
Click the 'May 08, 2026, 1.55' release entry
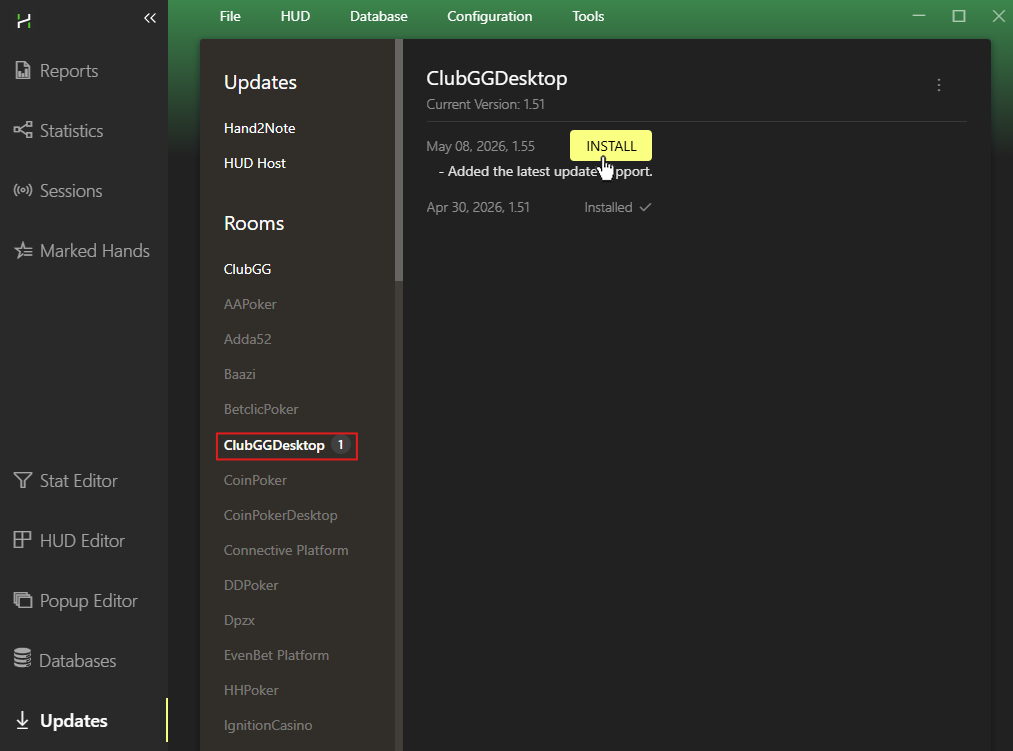[481, 146]
